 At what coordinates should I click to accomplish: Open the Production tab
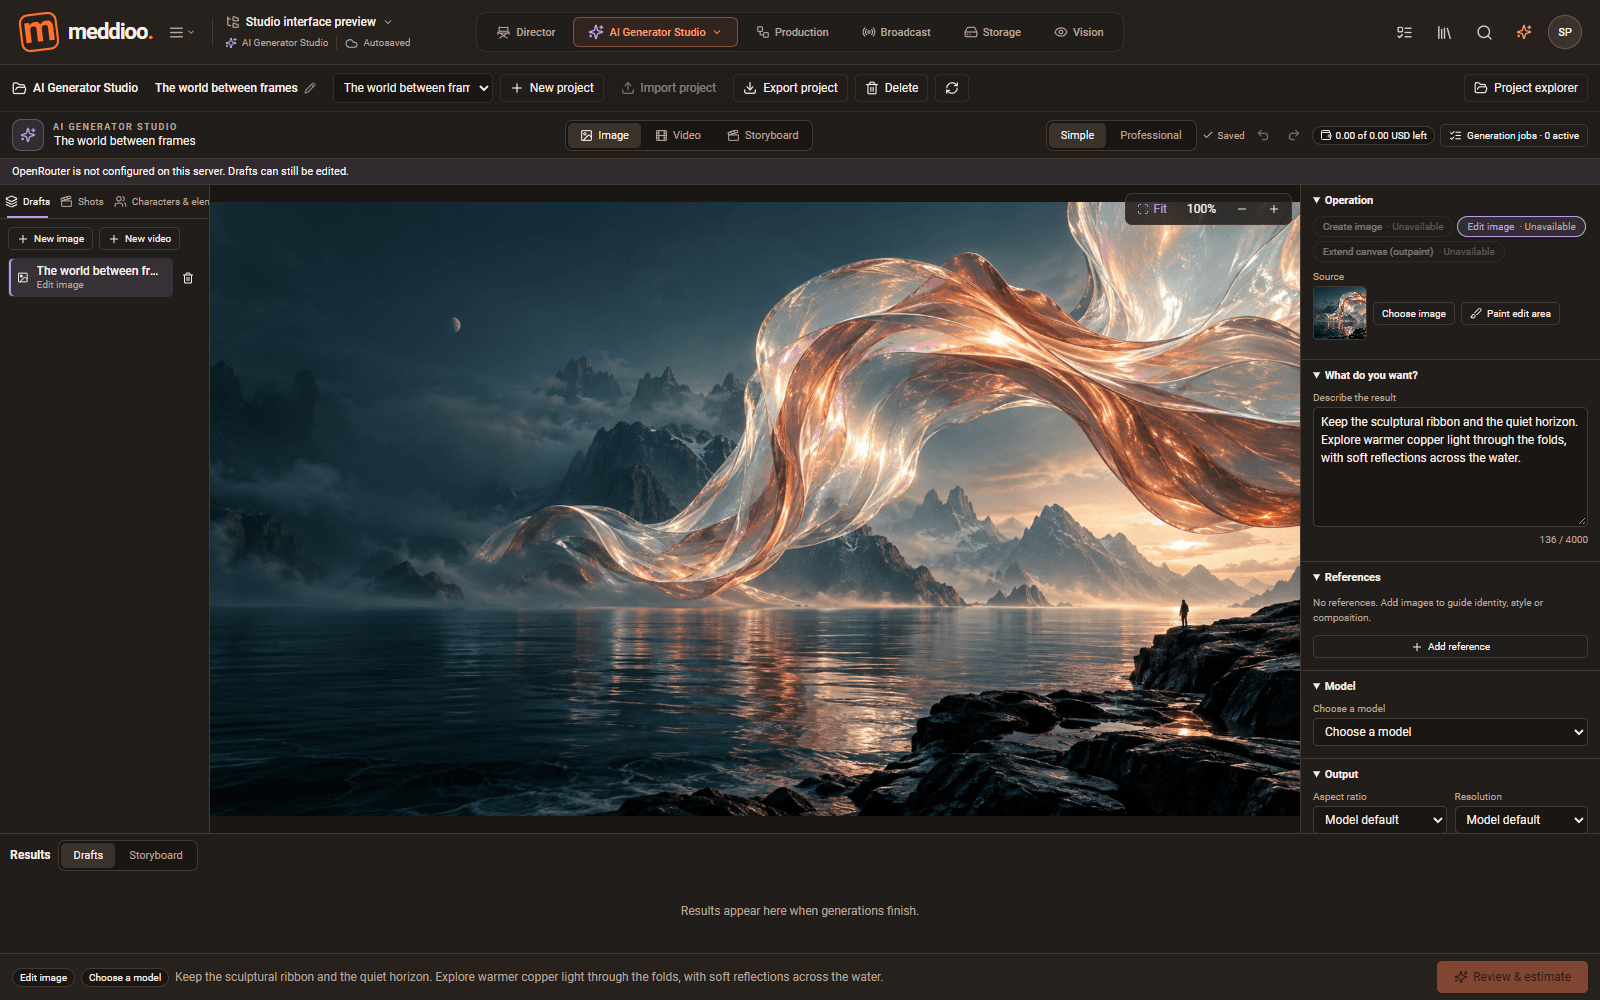click(x=793, y=32)
